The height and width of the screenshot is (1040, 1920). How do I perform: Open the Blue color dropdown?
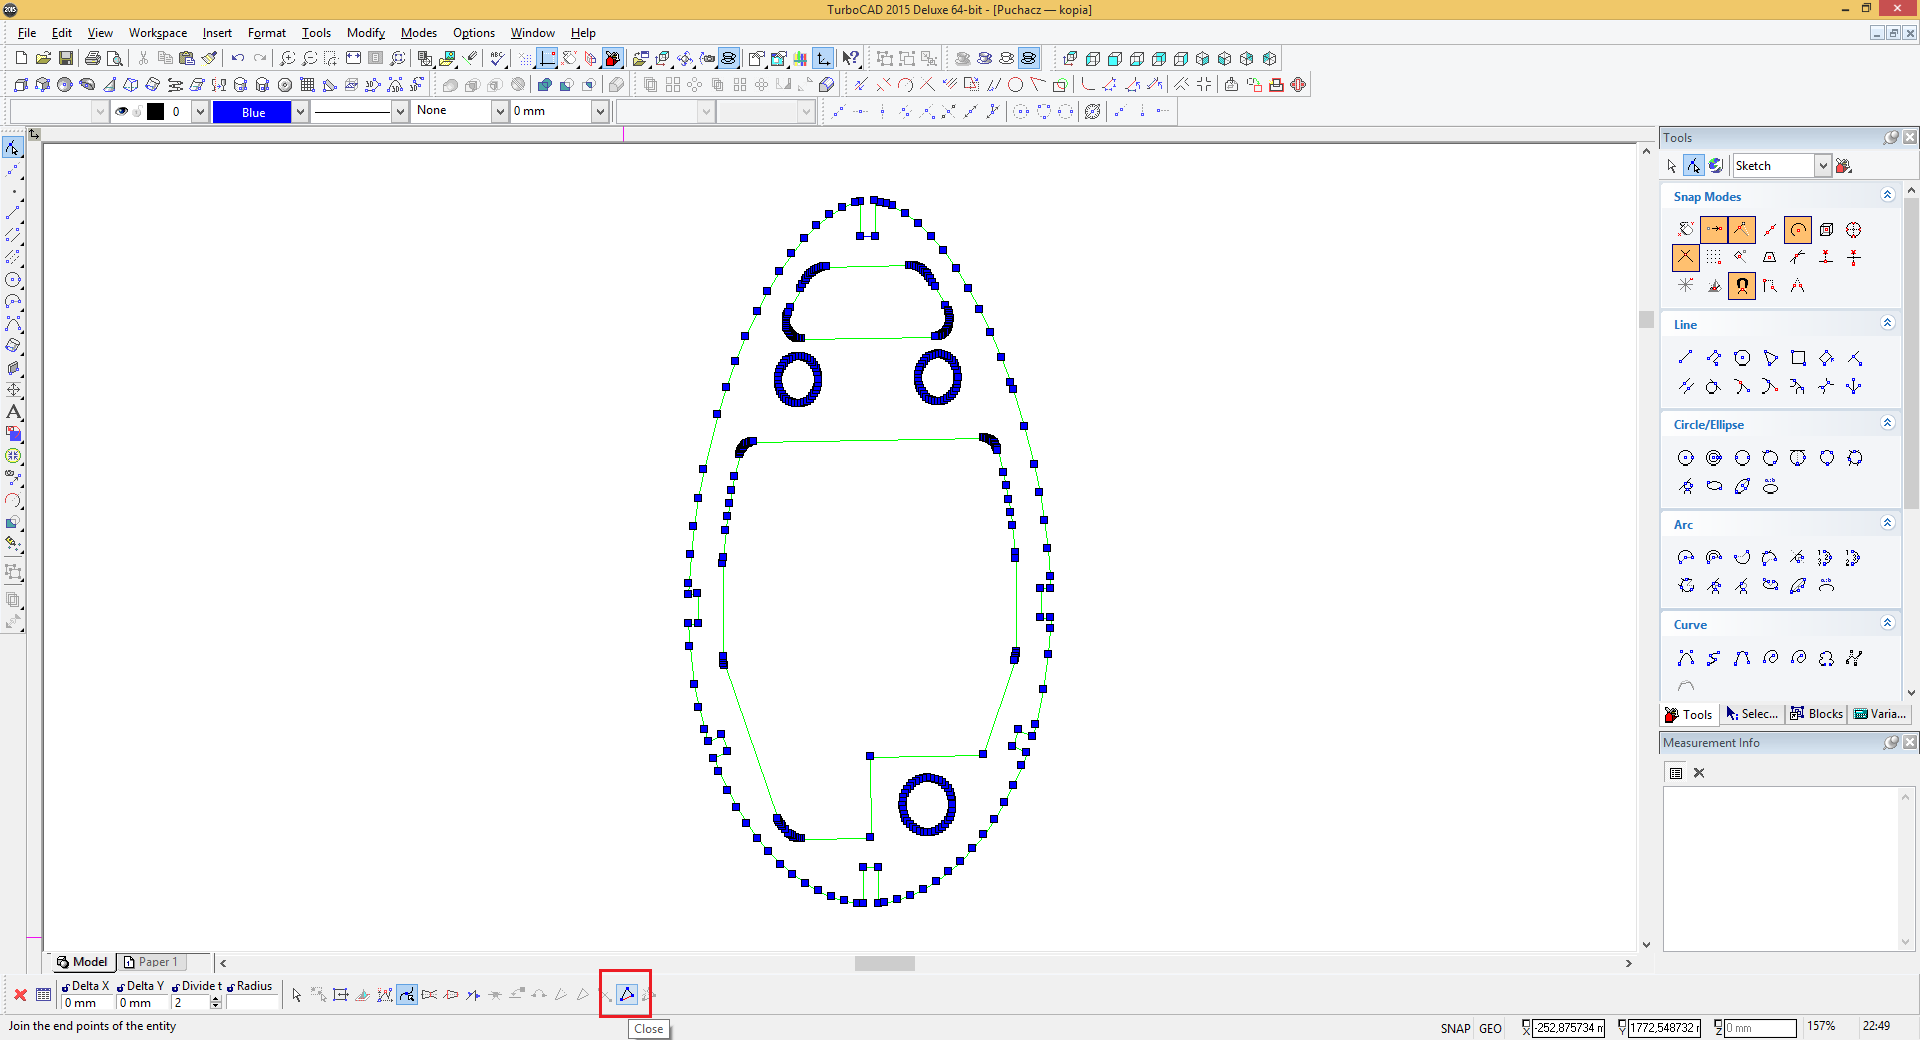point(300,112)
